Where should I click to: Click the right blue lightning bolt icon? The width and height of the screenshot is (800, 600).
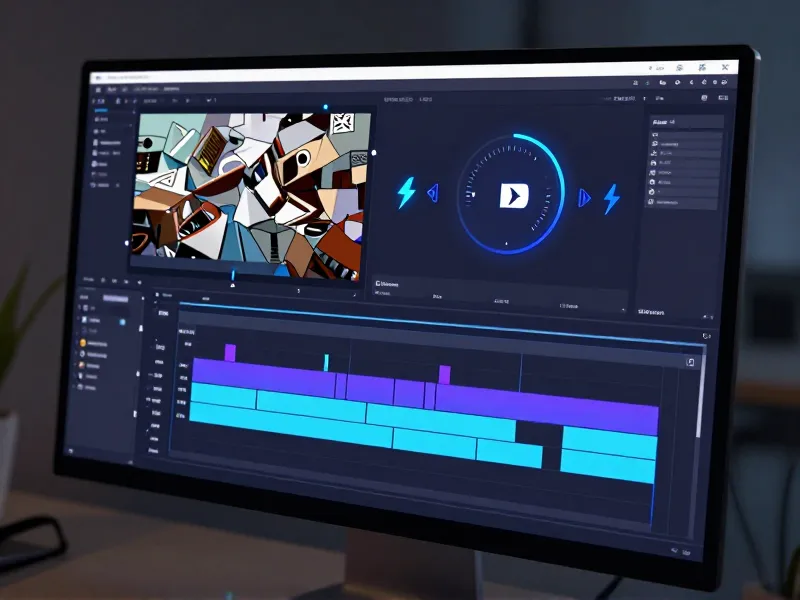tap(611, 199)
